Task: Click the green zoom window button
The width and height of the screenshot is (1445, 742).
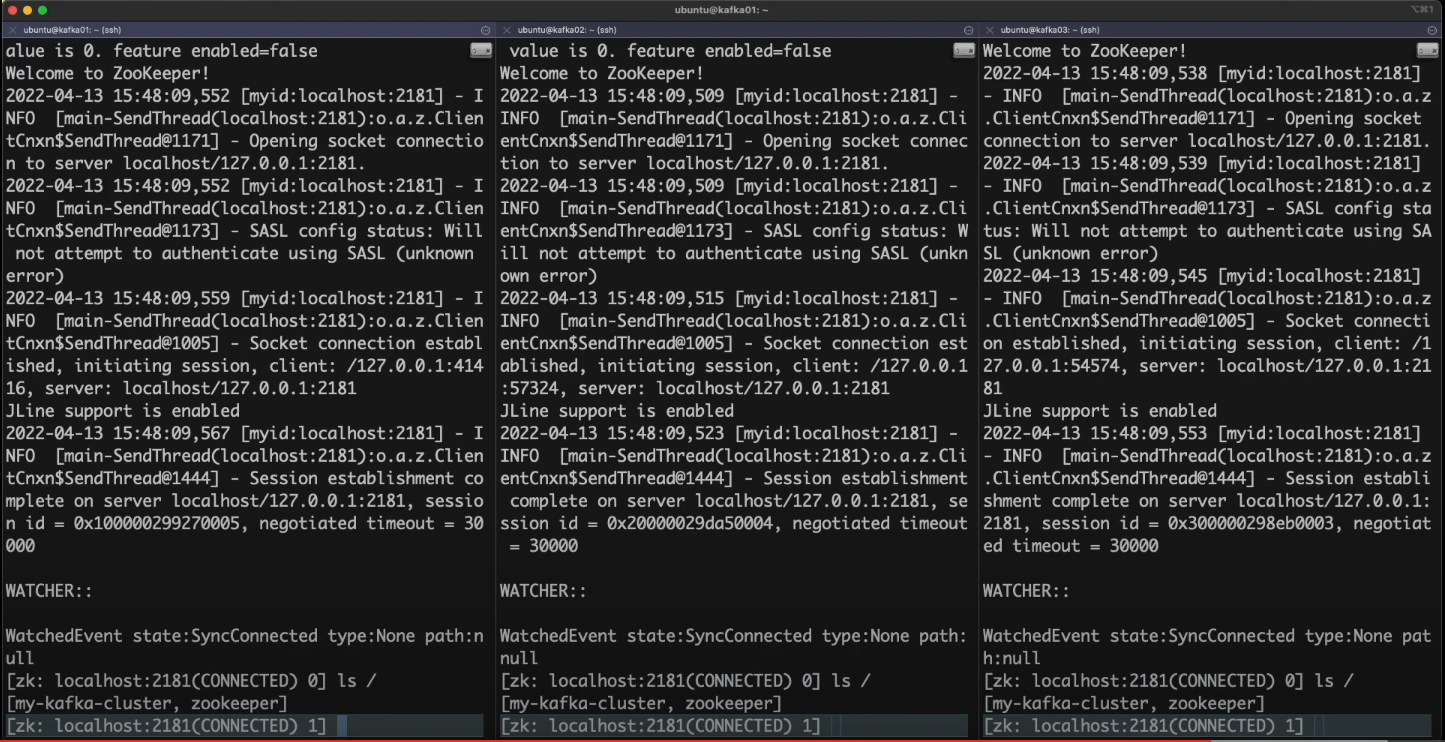Action: (43, 10)
